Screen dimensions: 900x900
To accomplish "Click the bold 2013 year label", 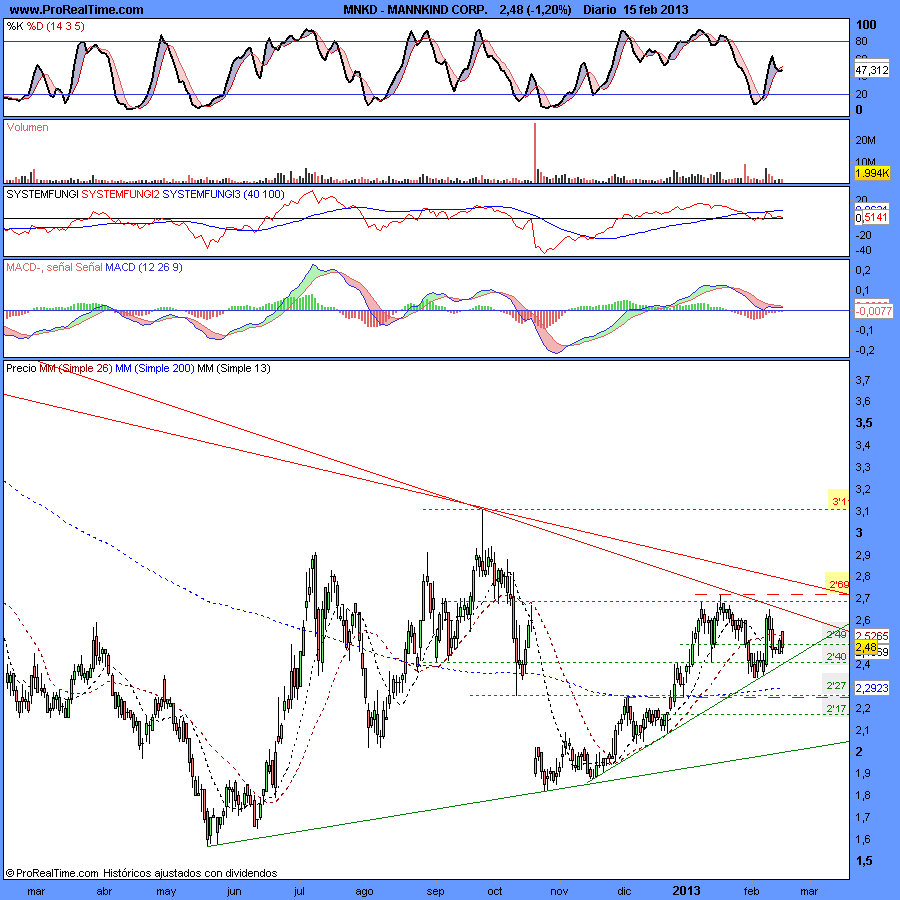I will coord(686,891).
